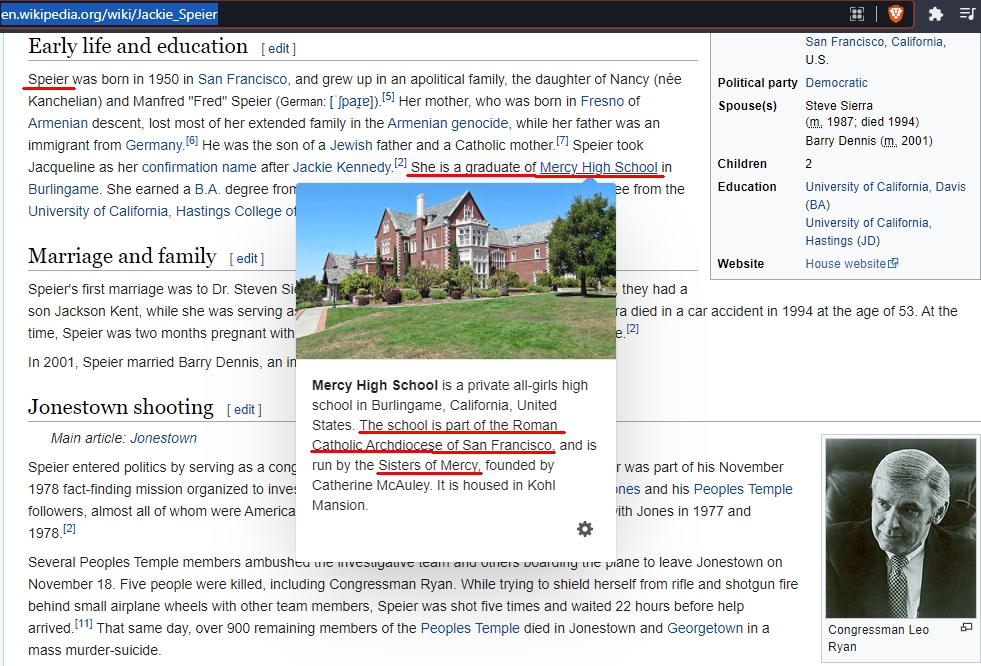Open the Jackie Kennedy link
981x666 pixels.
pyautogui.click(x=342, y=167)
